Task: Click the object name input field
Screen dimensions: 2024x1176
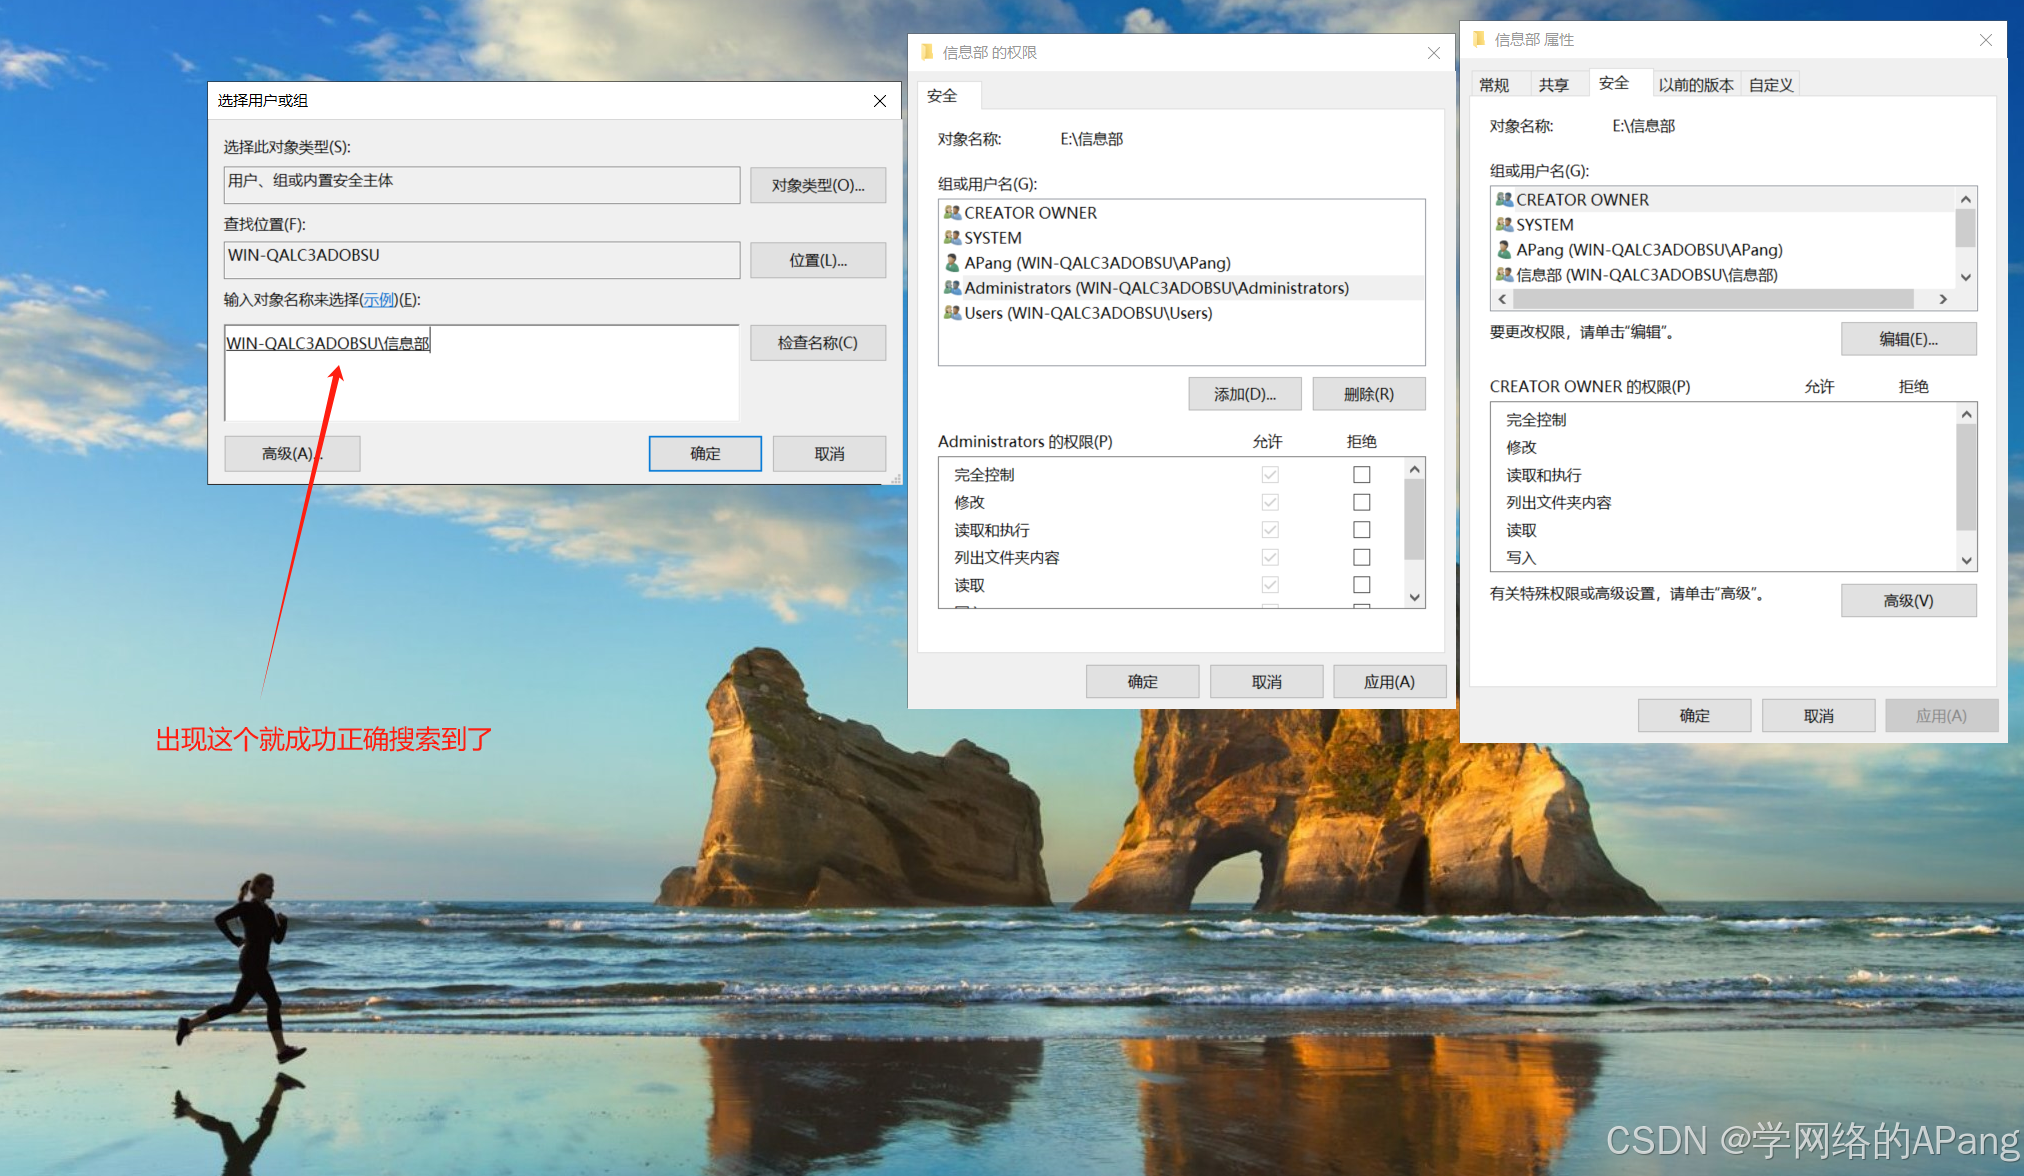Action: [x=481, y=372]
